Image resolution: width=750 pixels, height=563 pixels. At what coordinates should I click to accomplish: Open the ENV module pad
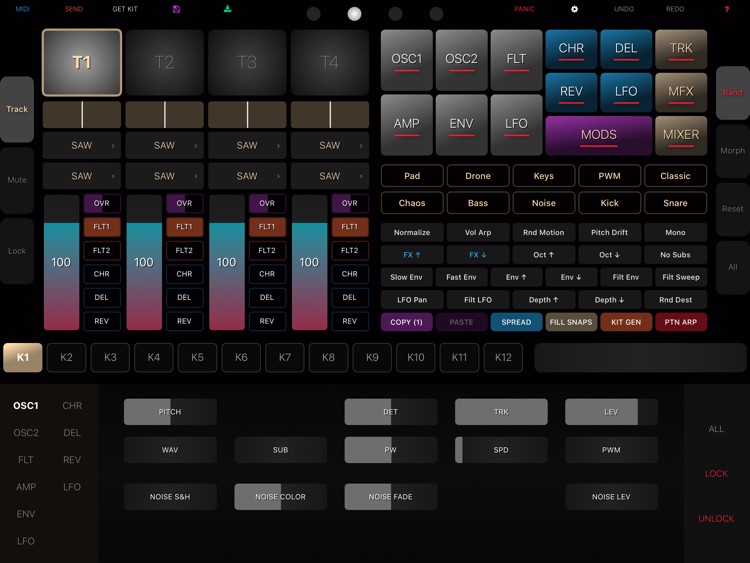pyautogui.click(x=462, y=124)
